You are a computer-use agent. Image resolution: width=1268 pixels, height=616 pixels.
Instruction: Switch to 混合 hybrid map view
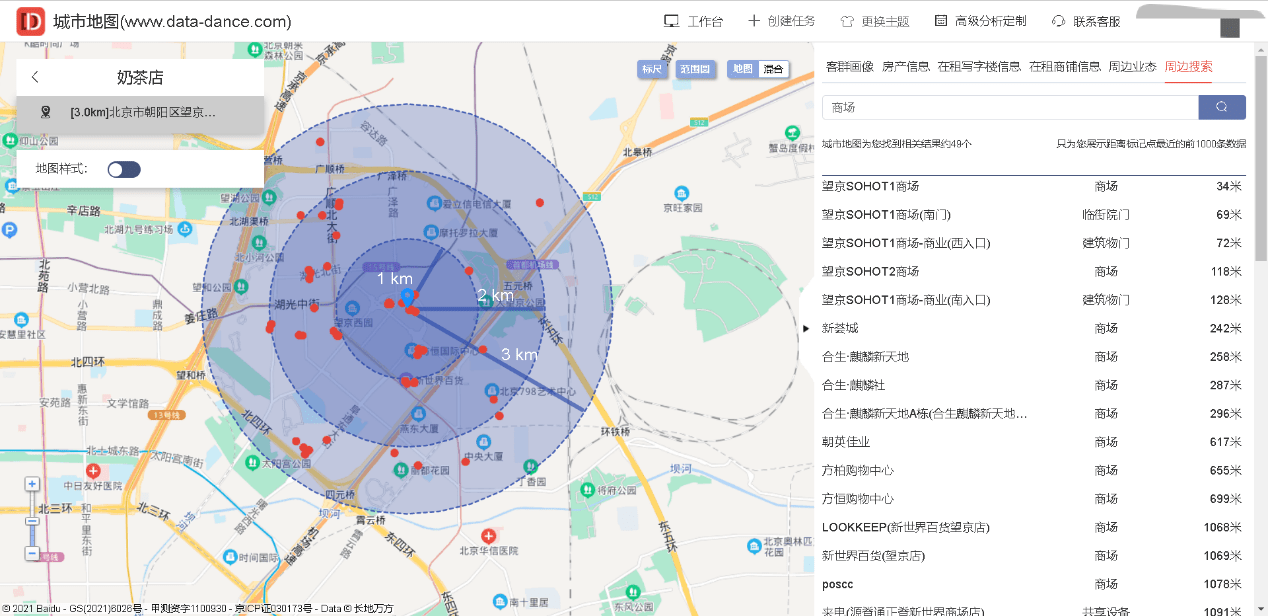coord(774,69)
